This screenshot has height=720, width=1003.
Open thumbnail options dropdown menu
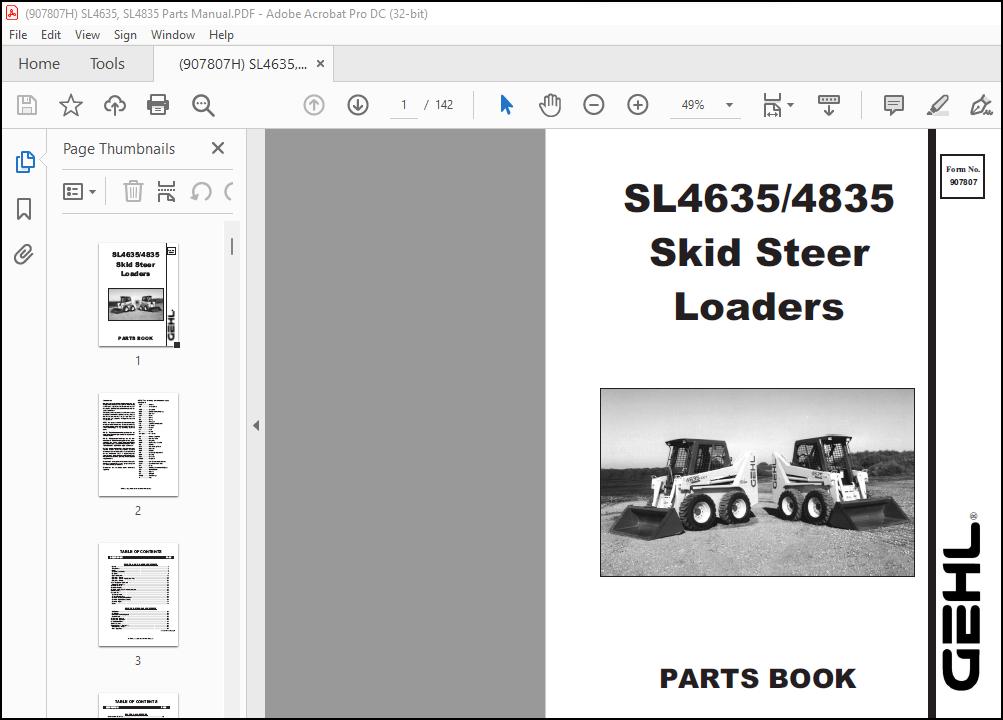click(x=79, y=191)
